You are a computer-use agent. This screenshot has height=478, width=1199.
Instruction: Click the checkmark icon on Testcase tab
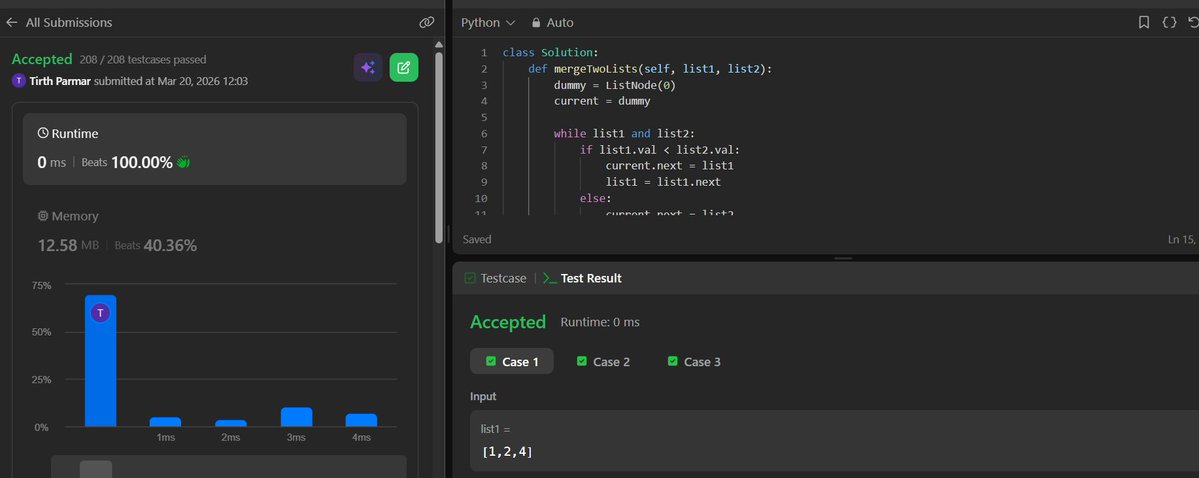[x=470, y=278]
